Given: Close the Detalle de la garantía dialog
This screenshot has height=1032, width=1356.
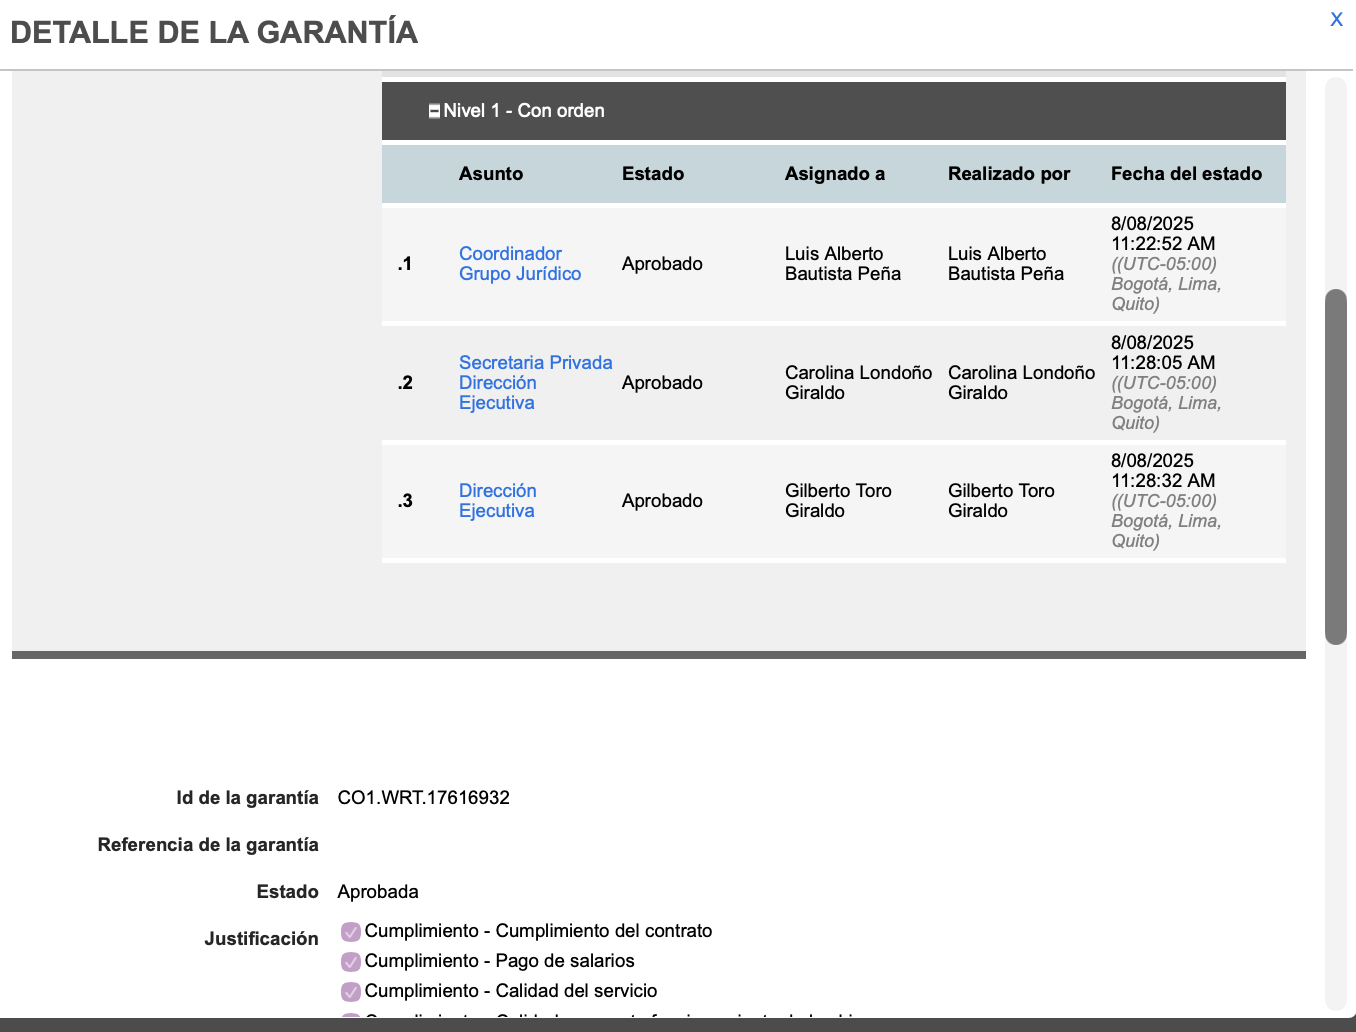Looking at the screenshot, I should (1336, 19).
